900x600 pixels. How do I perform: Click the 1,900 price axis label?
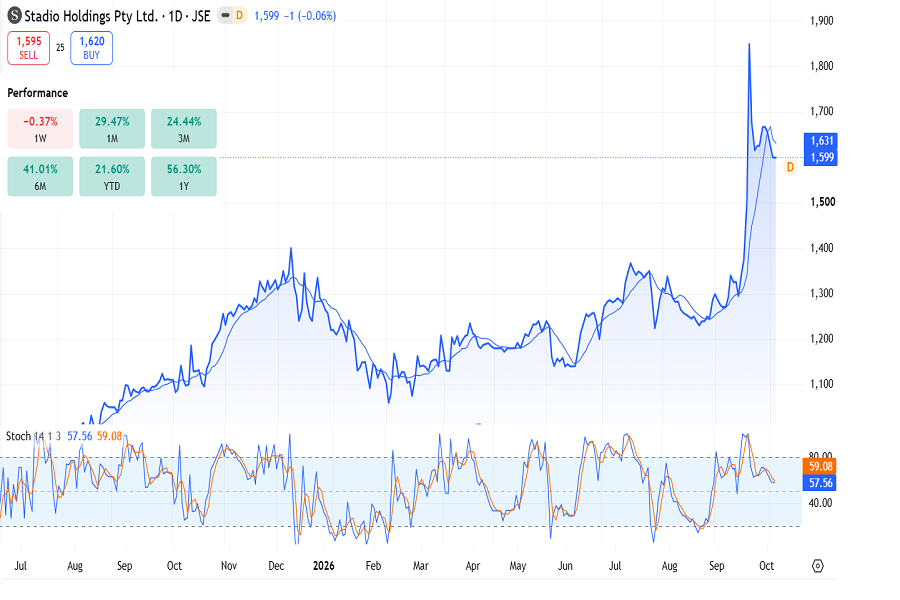[821, 21]
